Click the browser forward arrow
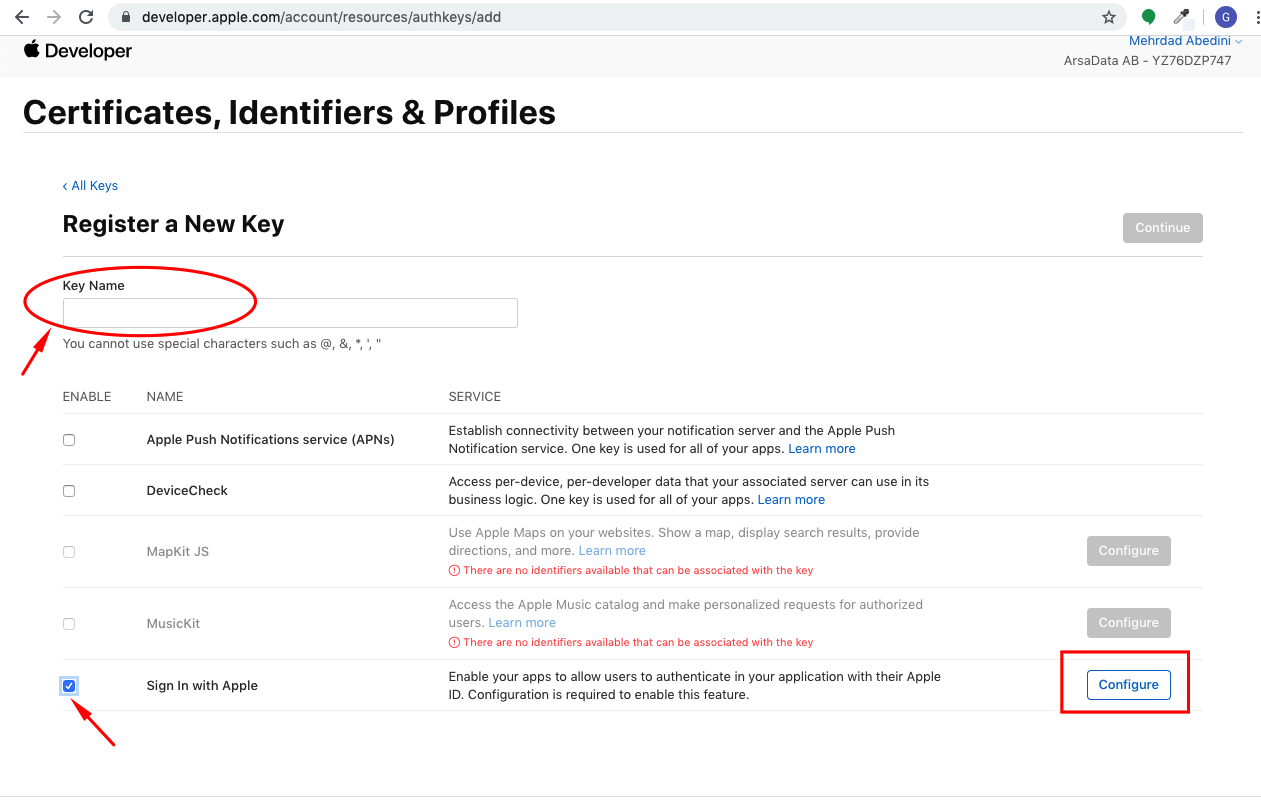The height and width of the screenshot is (810, 1261). click(54, 17)
